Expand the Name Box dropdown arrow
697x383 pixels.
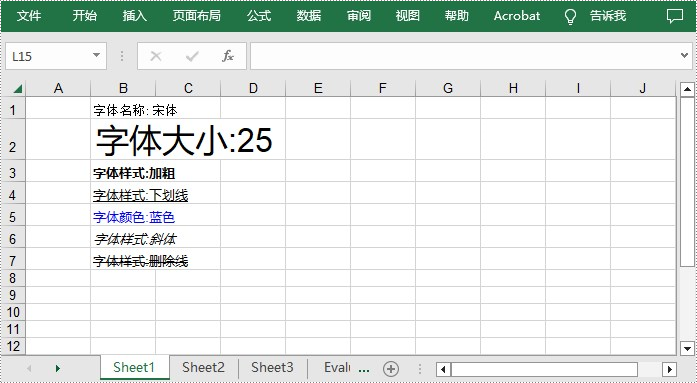(96, 56)
